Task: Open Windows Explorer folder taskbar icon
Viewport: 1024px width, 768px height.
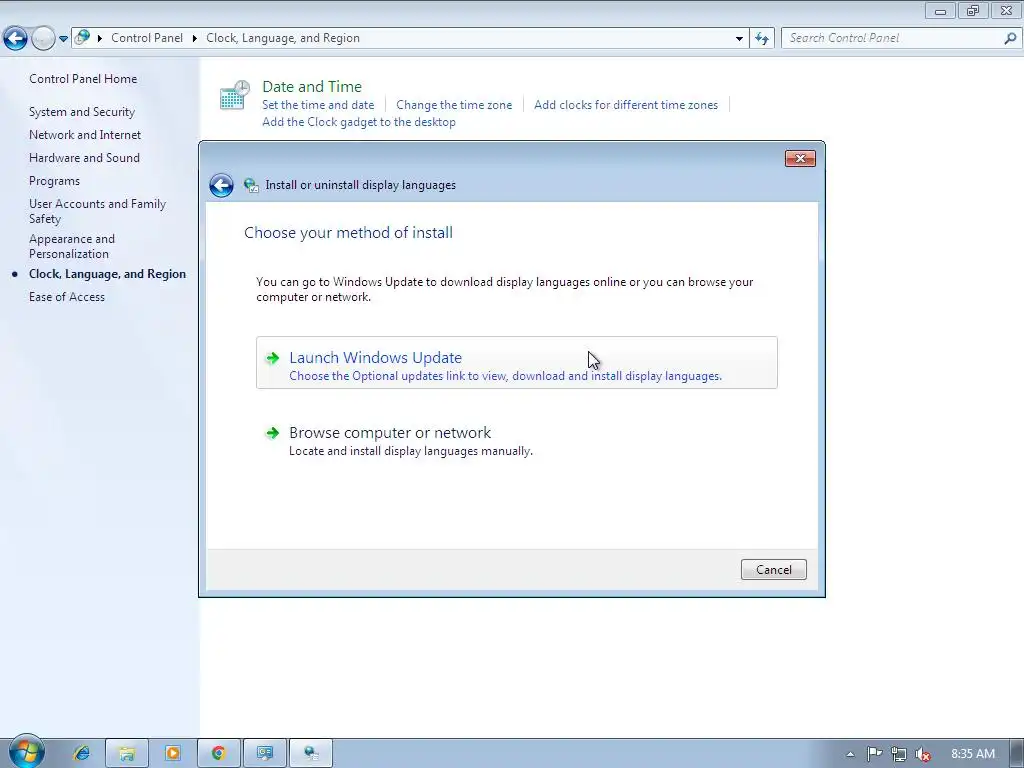Action: click(127, 753)
